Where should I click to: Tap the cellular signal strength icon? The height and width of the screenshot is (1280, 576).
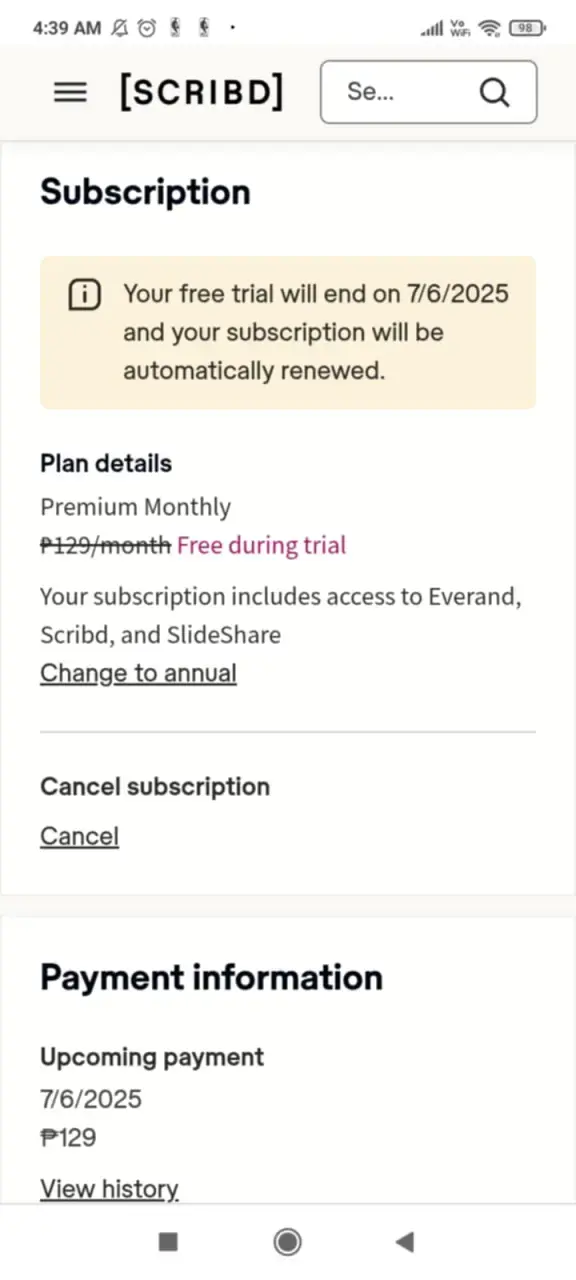(432, 29)
